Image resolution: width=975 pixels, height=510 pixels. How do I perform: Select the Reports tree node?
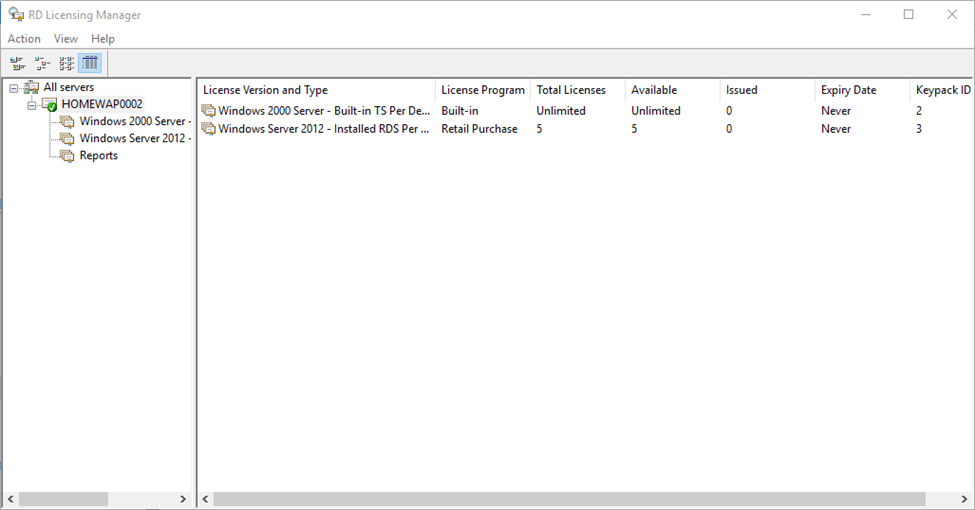point(98,155)
